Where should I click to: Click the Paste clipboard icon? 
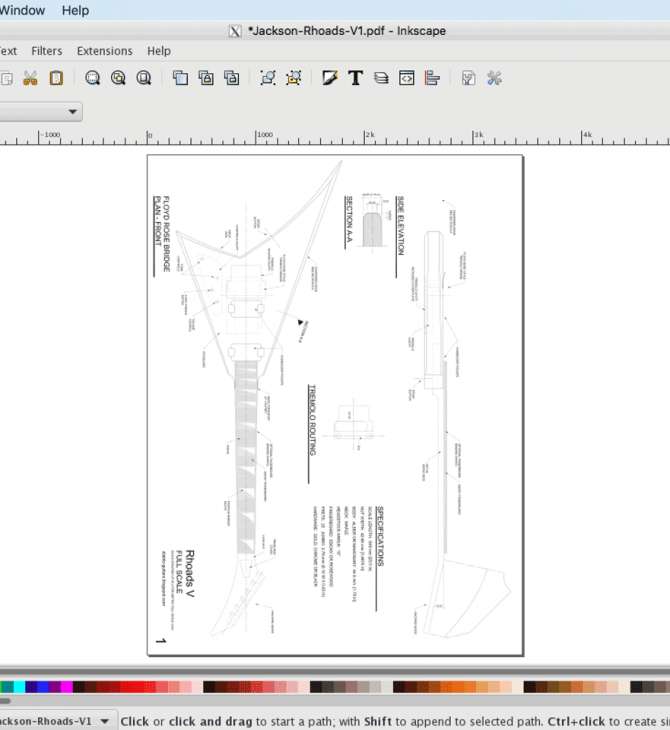[x=56, y=78]
